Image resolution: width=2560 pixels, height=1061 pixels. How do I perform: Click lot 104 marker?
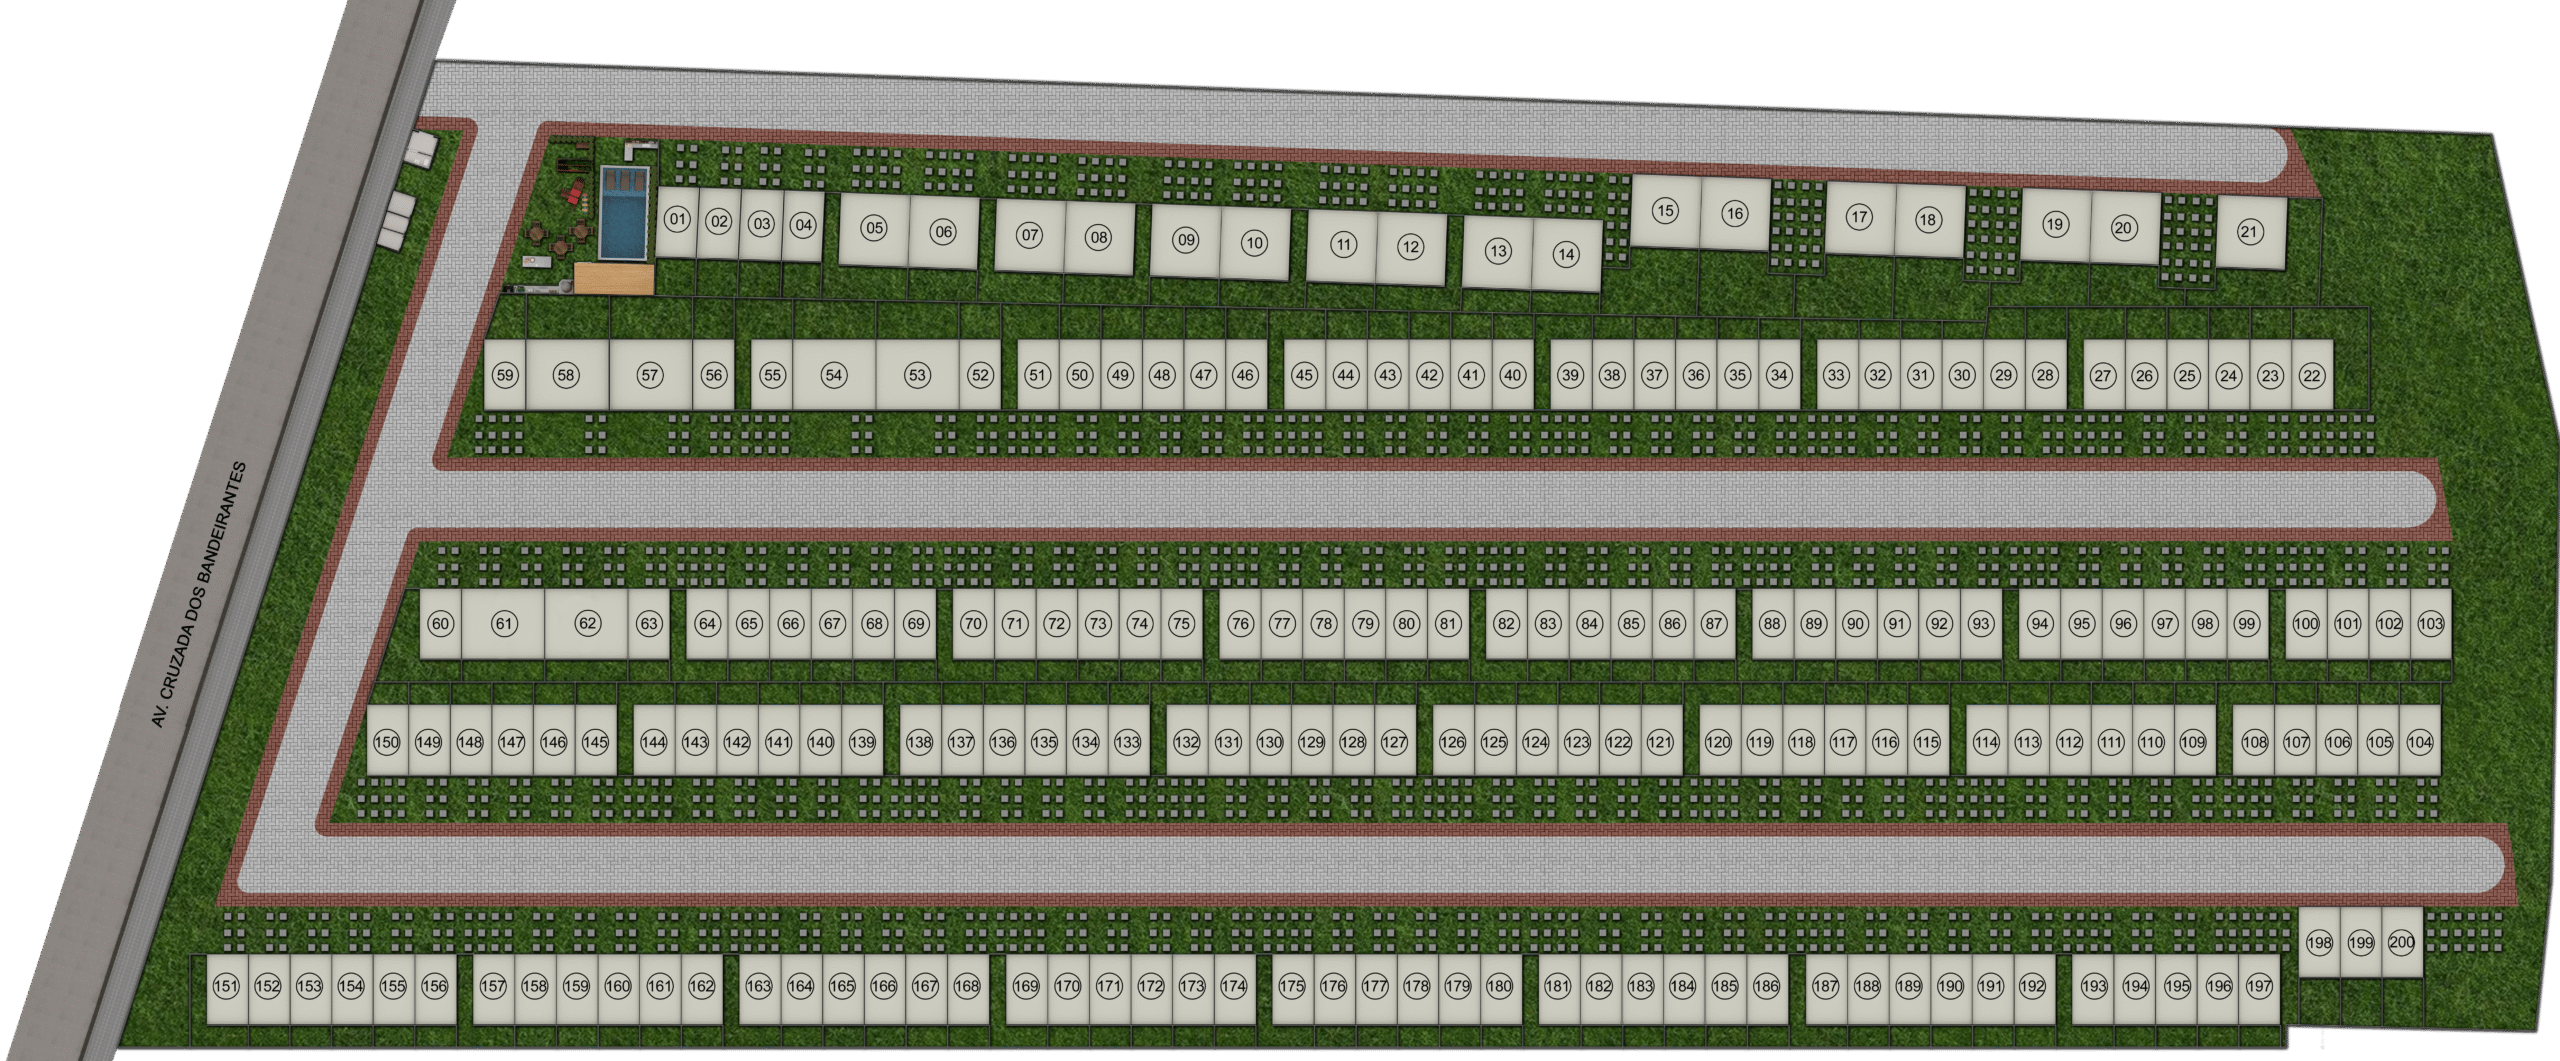pos(2419,742)
